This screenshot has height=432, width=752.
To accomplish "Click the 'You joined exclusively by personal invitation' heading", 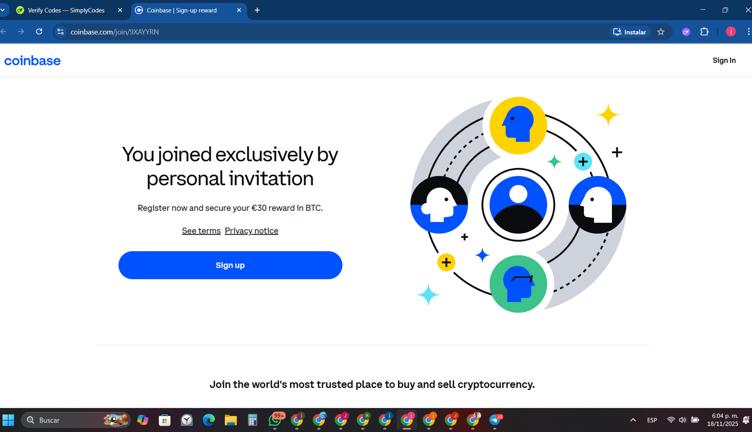I will 230,166.
